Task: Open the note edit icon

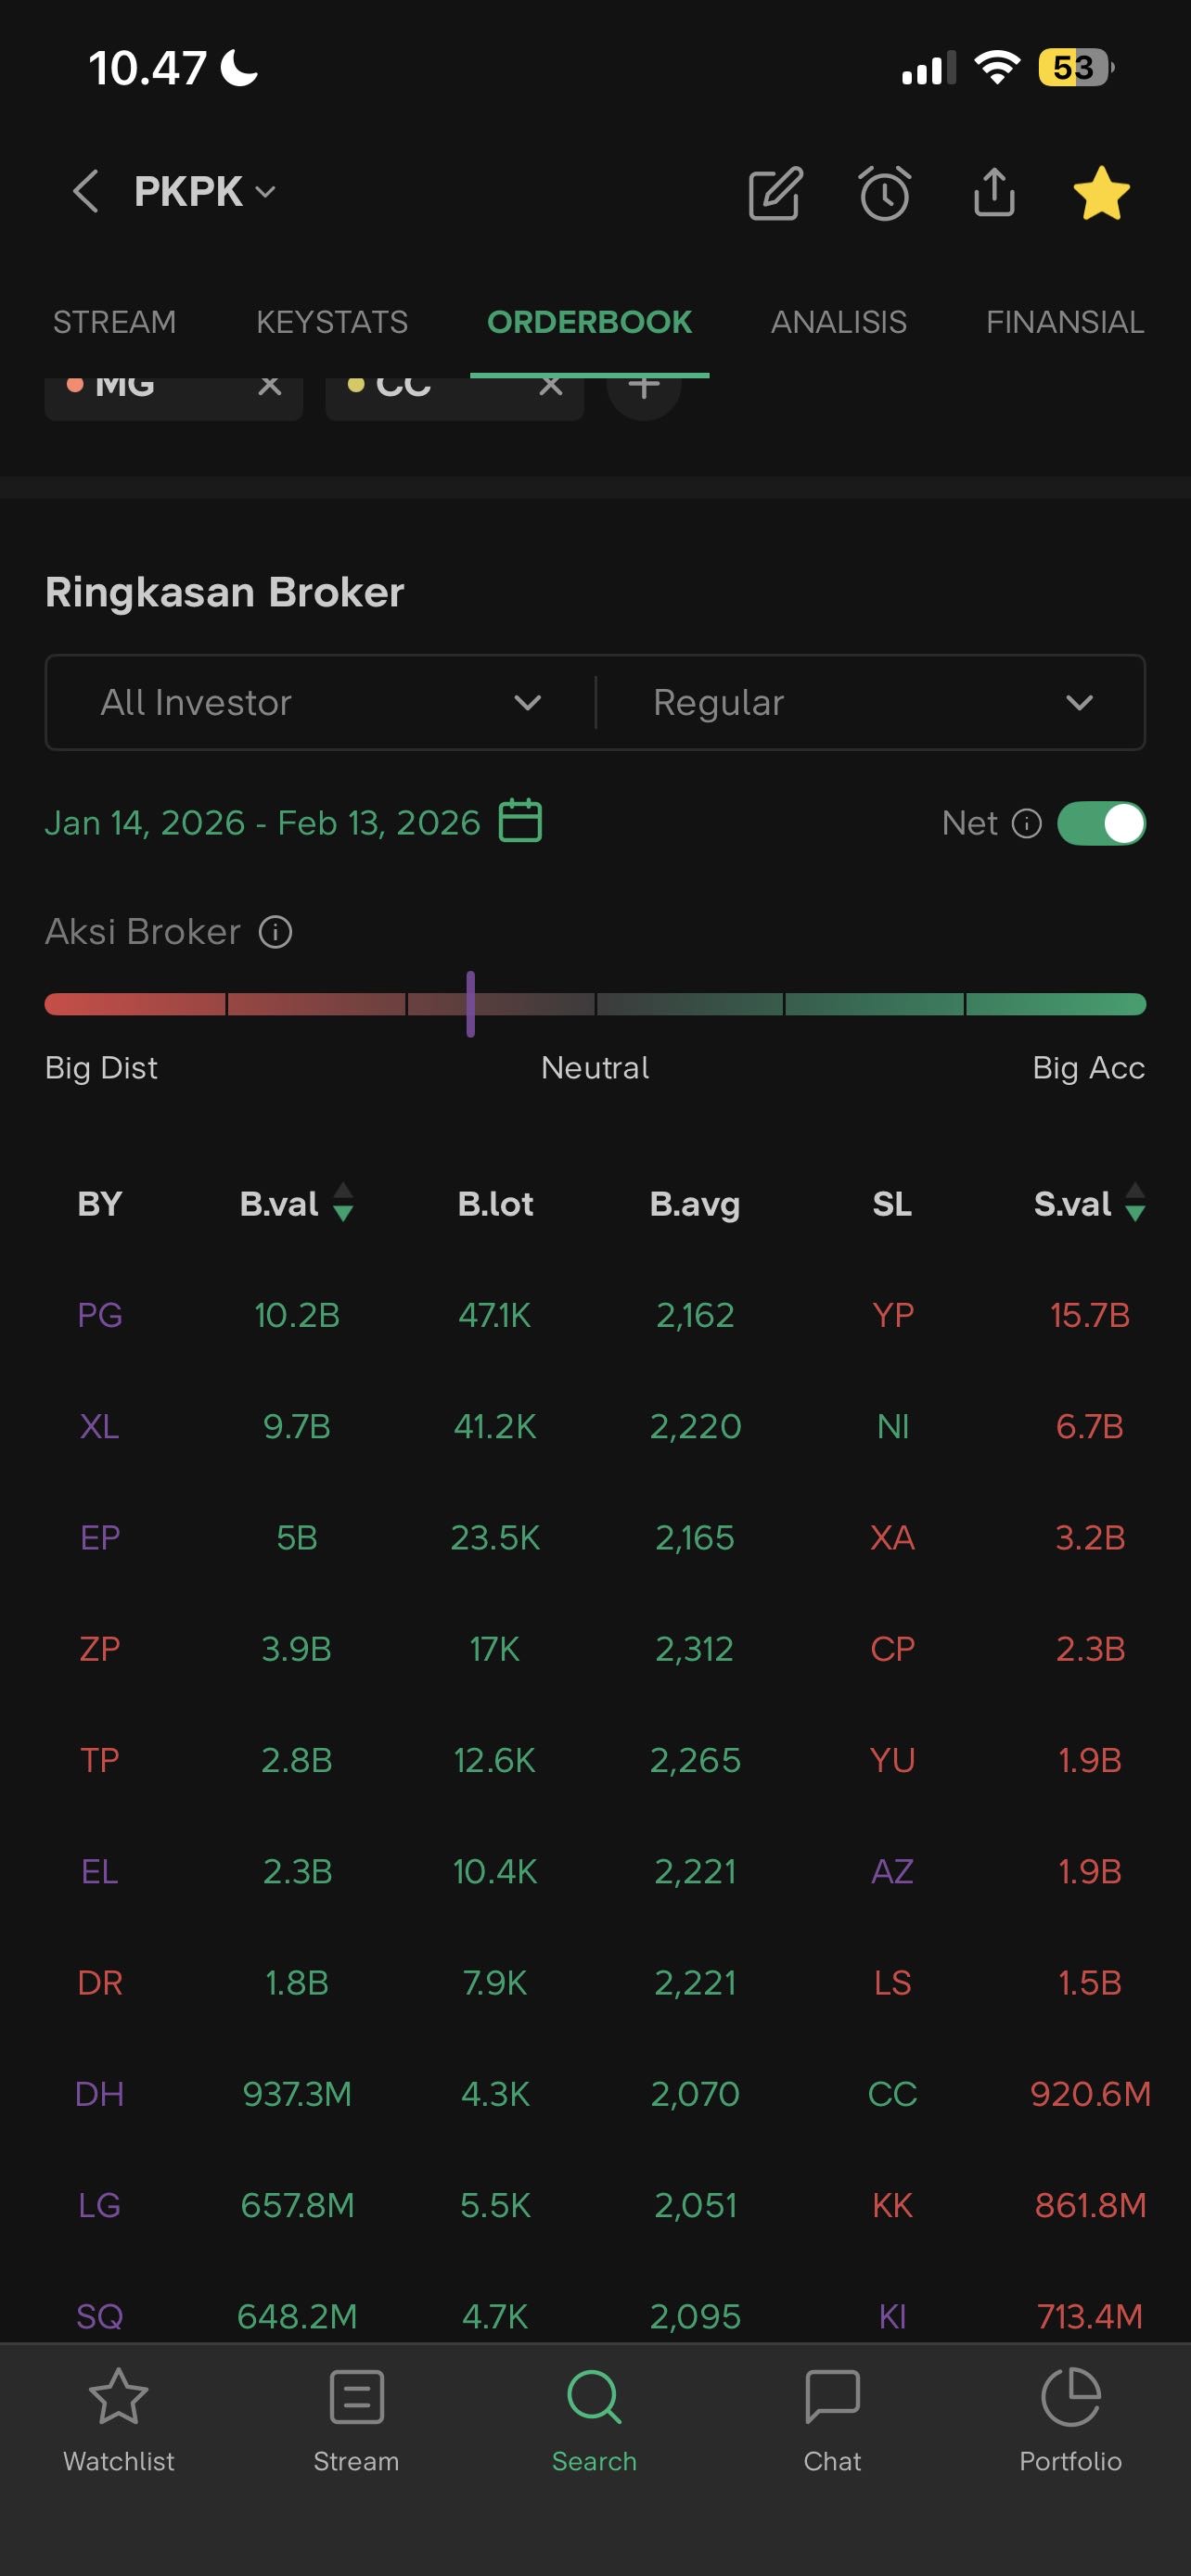Action: pos(775,193)
